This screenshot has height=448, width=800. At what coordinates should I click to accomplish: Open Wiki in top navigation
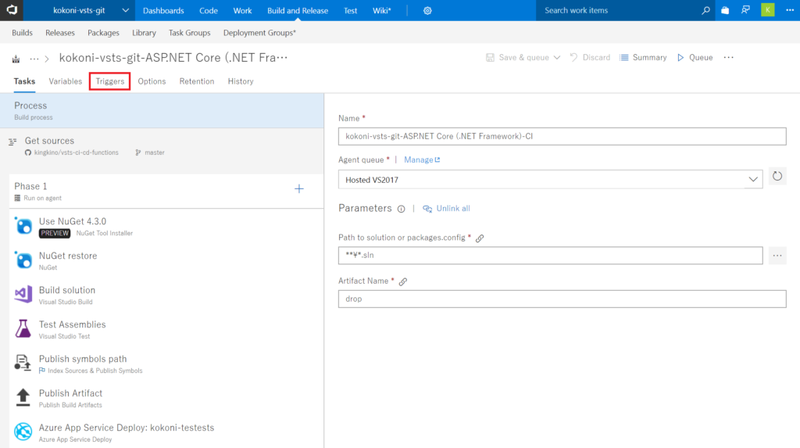381,11
